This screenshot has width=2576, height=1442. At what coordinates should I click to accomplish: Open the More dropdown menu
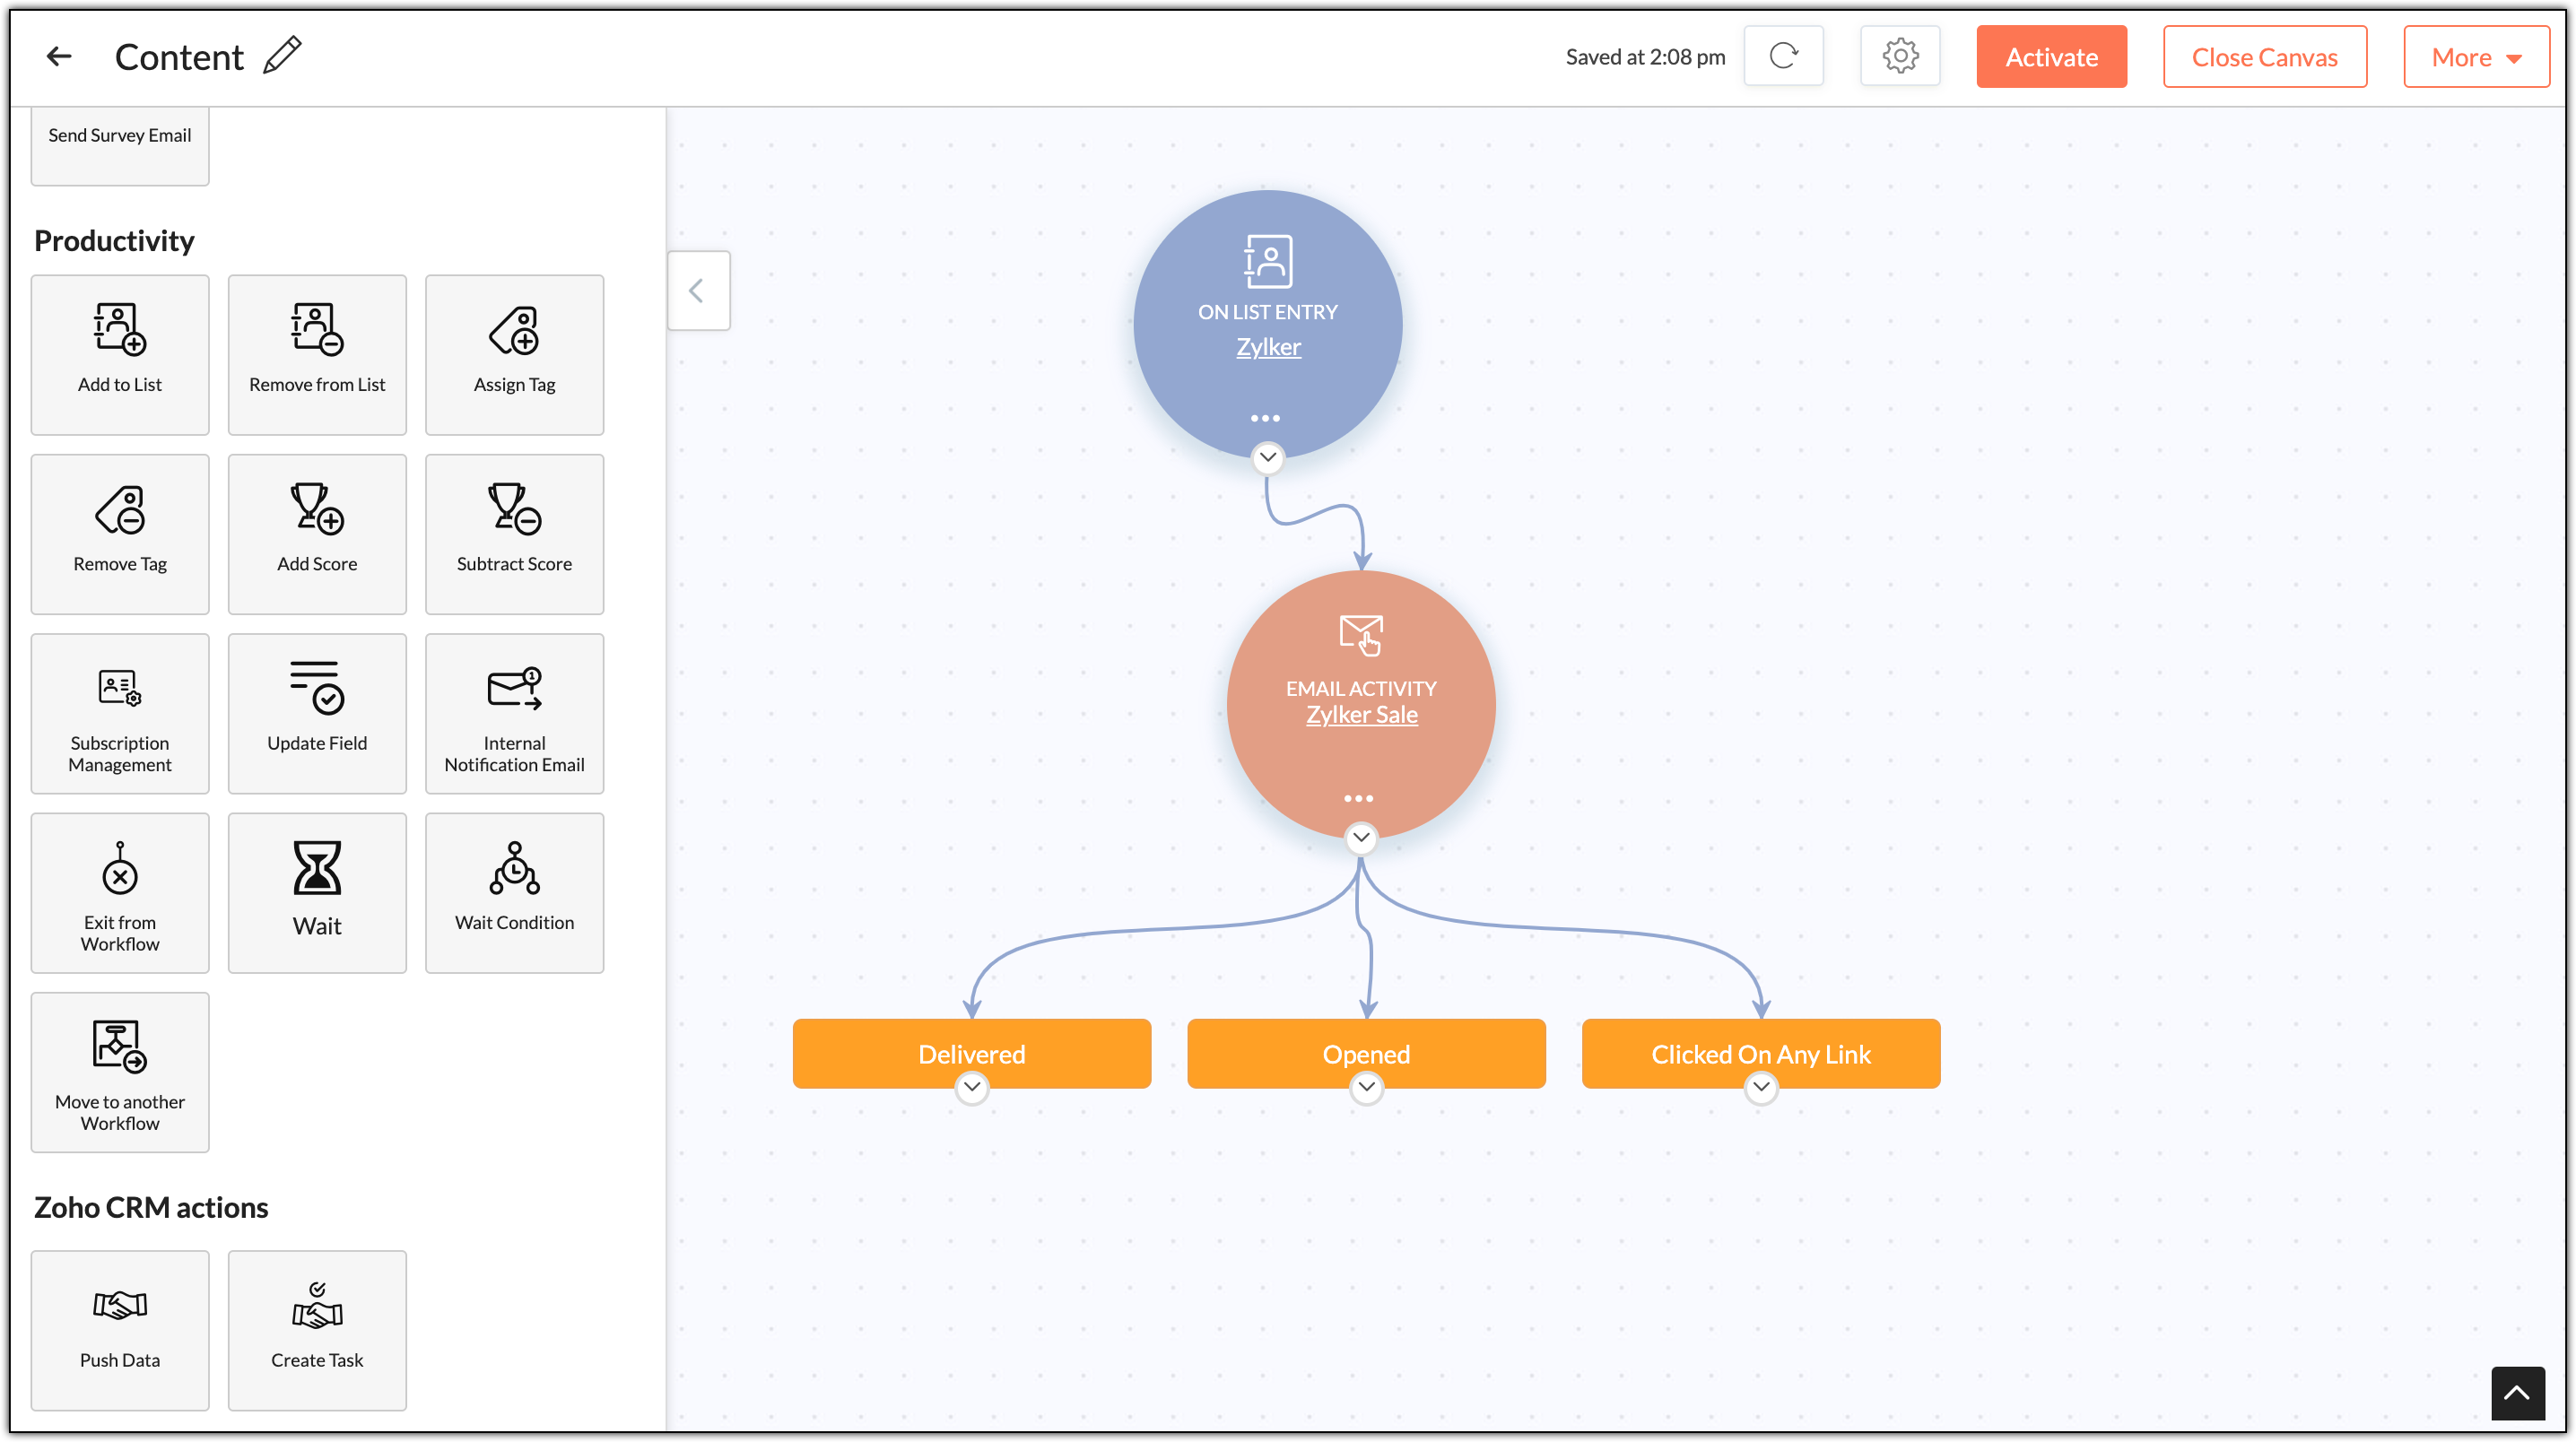coord(2476,57)
